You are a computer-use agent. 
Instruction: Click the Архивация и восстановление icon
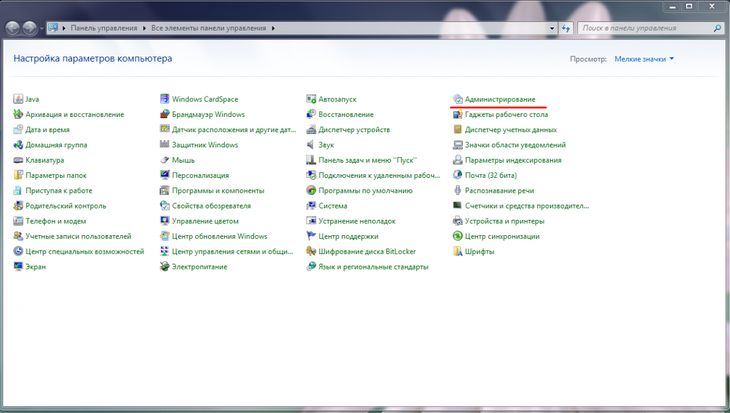click(x=18, y=115)
